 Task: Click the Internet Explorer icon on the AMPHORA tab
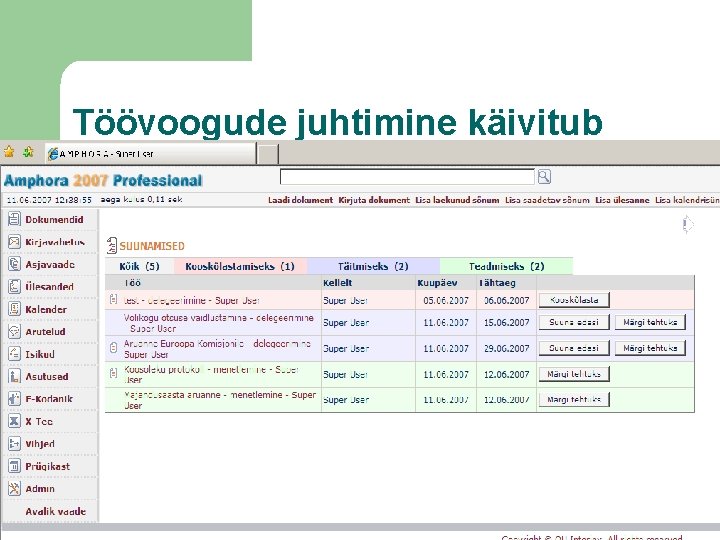53,154
